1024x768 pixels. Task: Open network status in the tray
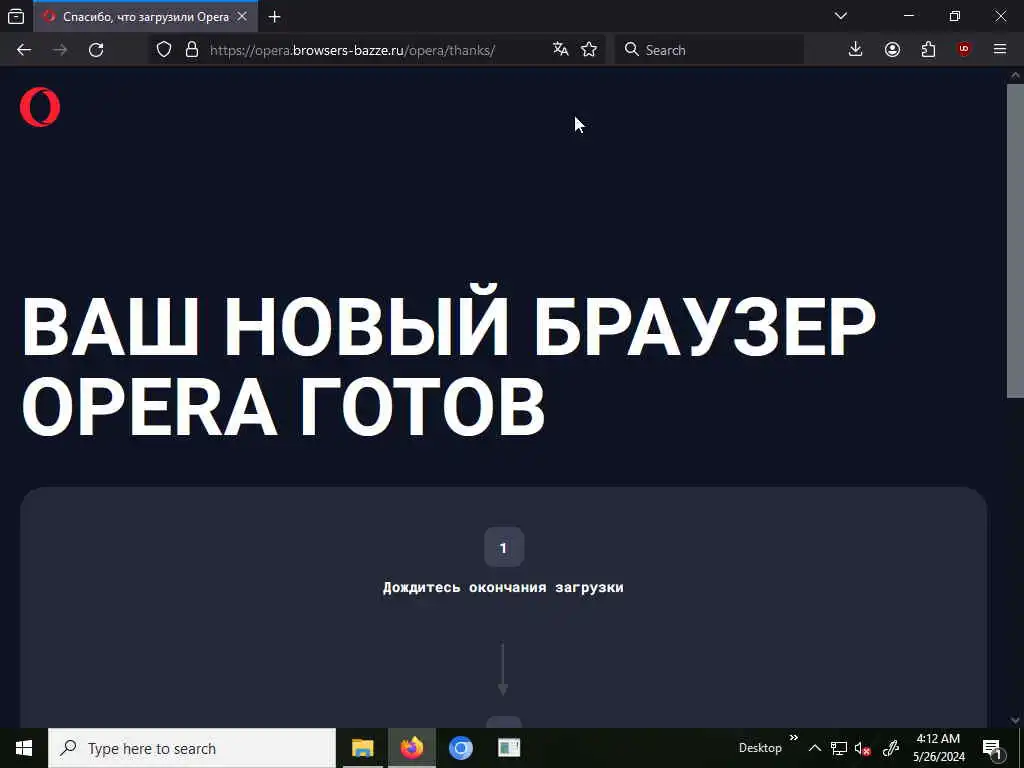click(x=839, y=748)
